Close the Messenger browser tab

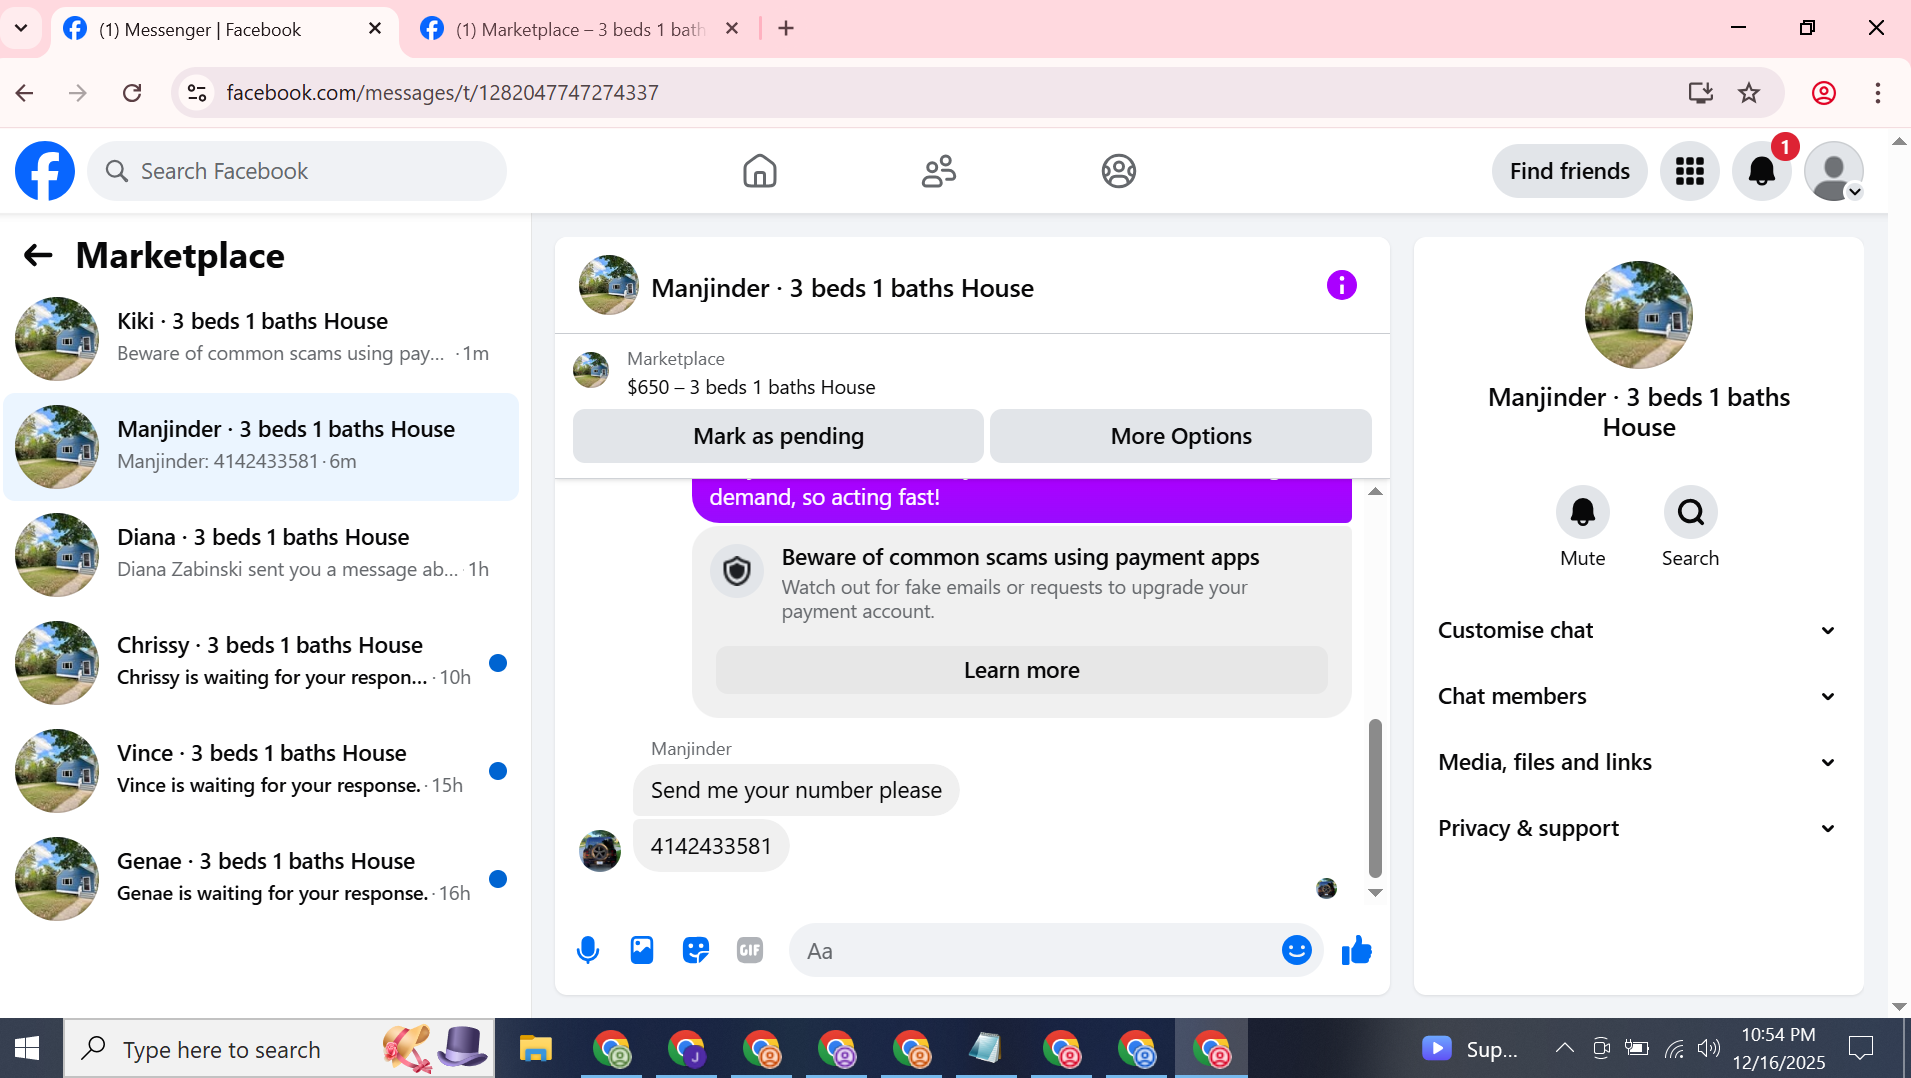point(375,29)
